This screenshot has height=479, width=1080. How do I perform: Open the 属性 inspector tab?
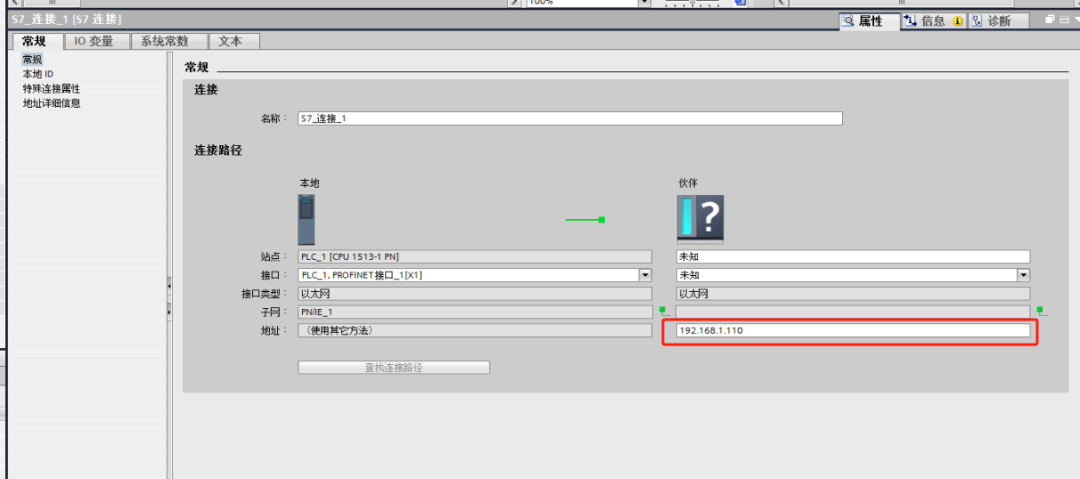click(870, 21)
